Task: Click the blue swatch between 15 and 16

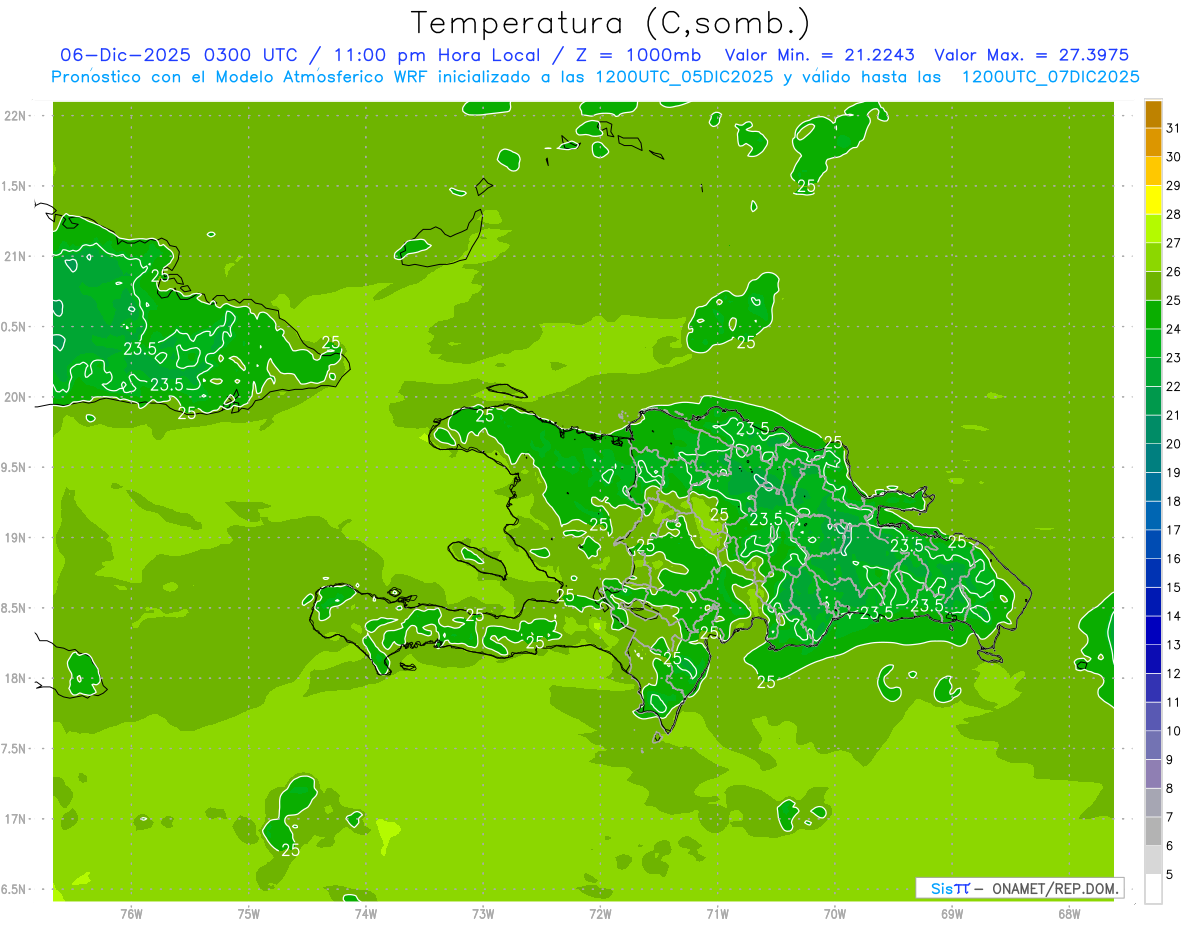Action: [x=1153, y=573]
